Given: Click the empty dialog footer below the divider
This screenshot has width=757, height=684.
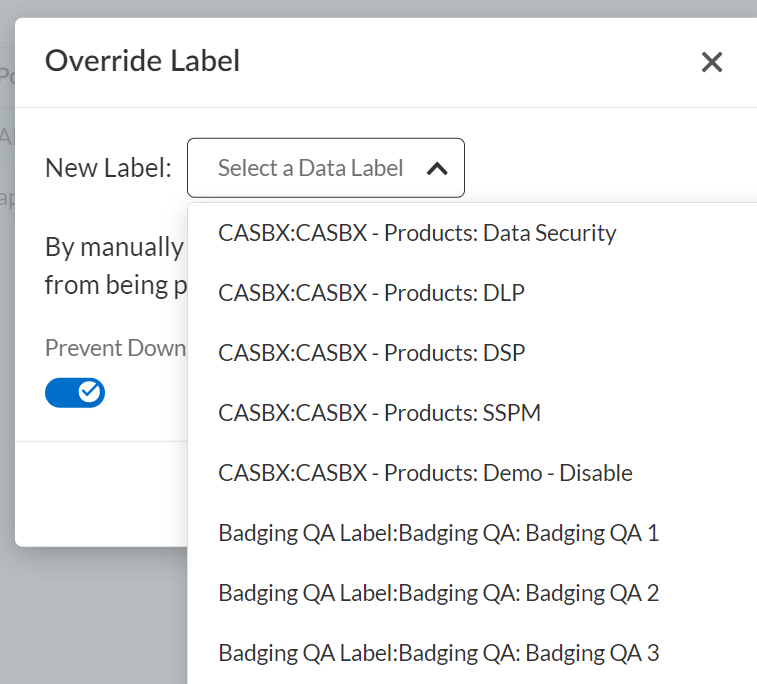Looking at the screenshot, I should pyautogui.click(x=100, y=495).
